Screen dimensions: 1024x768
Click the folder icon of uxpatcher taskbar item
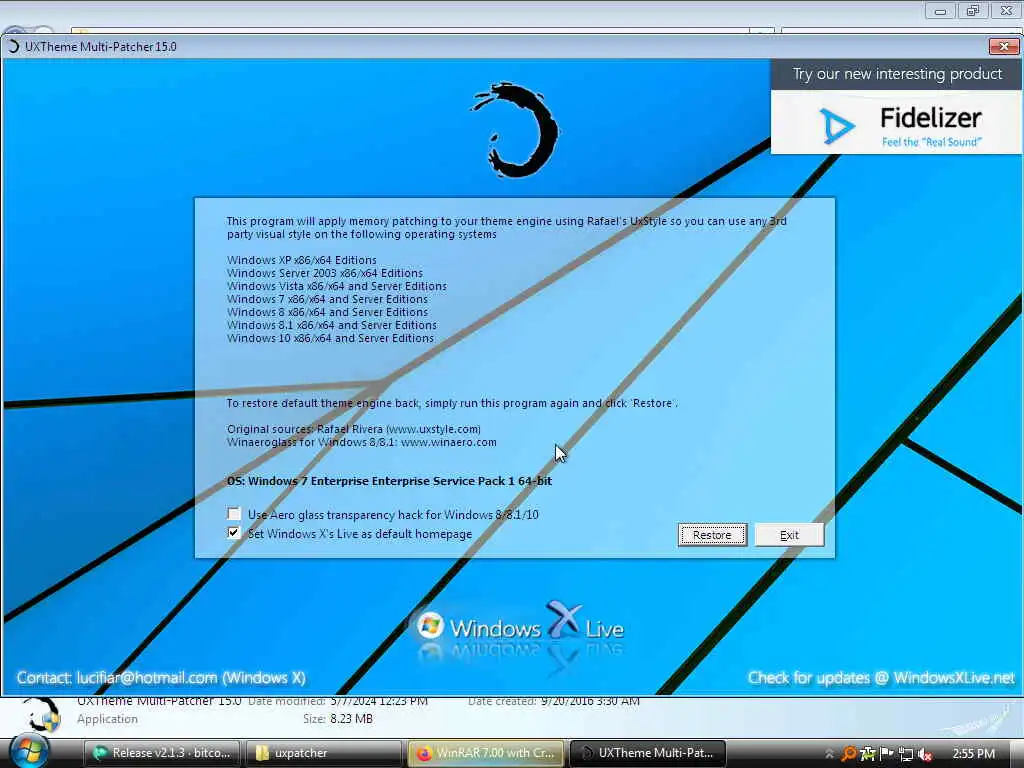[x=262, y=754]
